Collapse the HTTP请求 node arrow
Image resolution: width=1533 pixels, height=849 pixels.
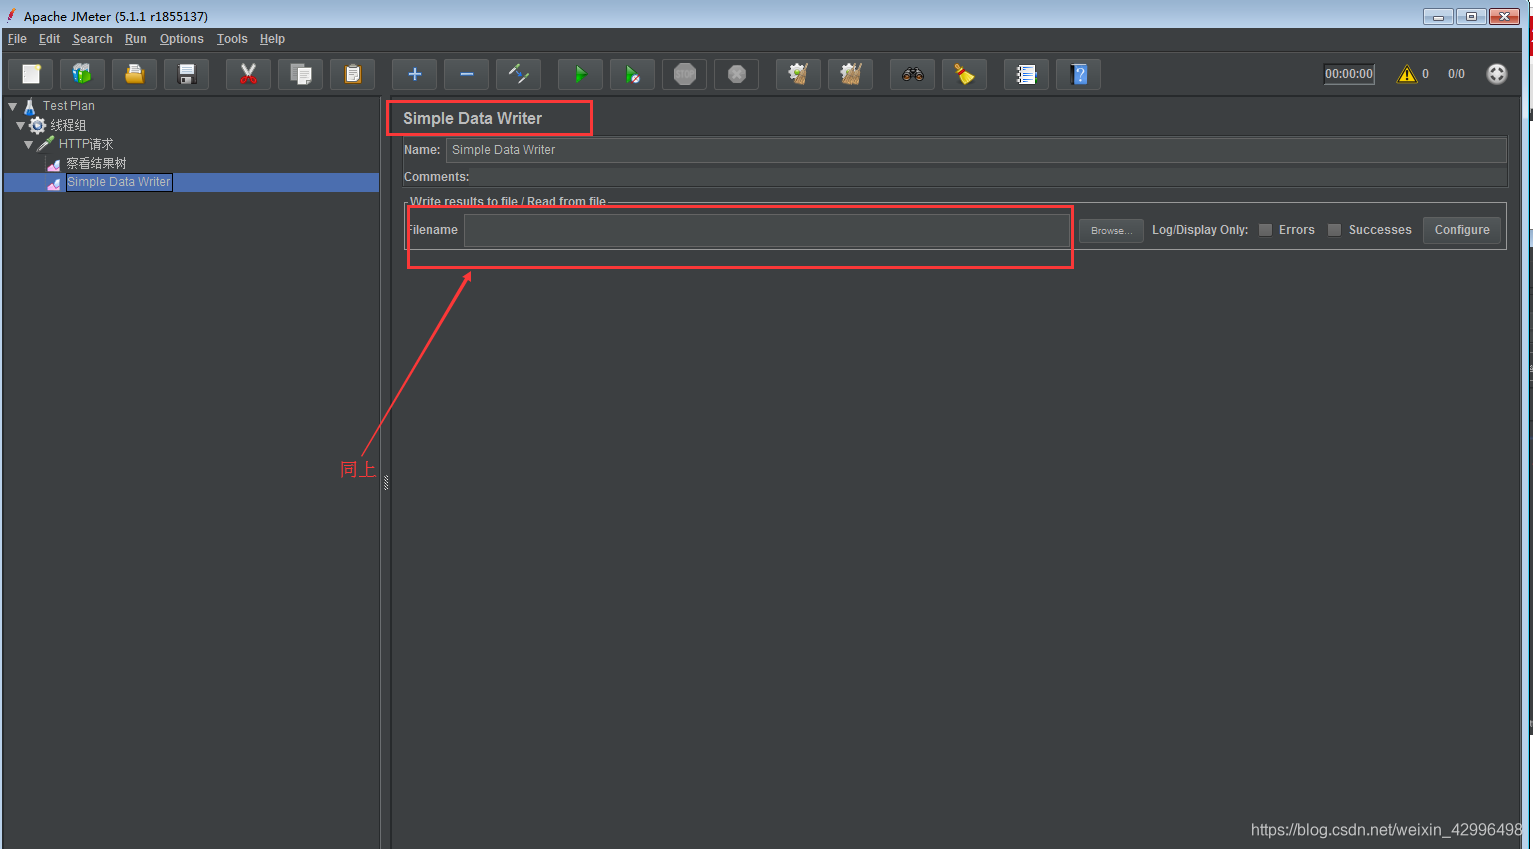[x=29, y=144]
